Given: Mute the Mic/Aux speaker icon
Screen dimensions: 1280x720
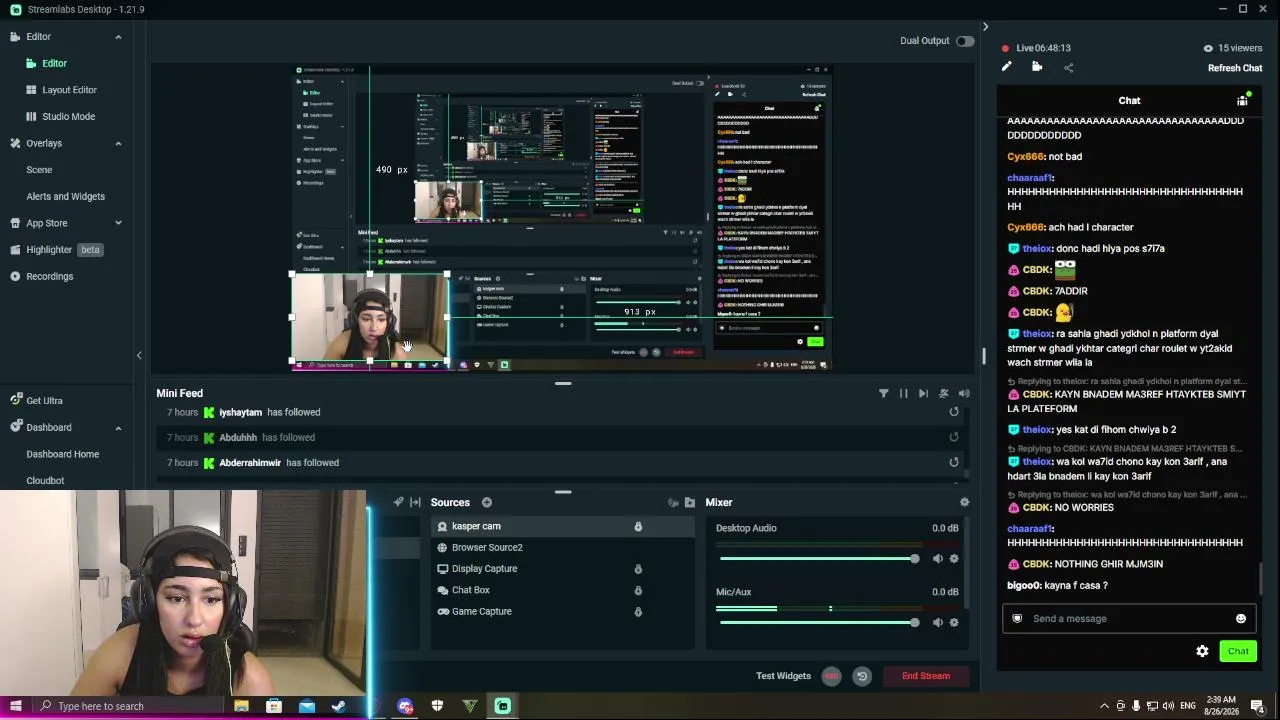Looking at the screenshot, I should (x=937, y=622).
